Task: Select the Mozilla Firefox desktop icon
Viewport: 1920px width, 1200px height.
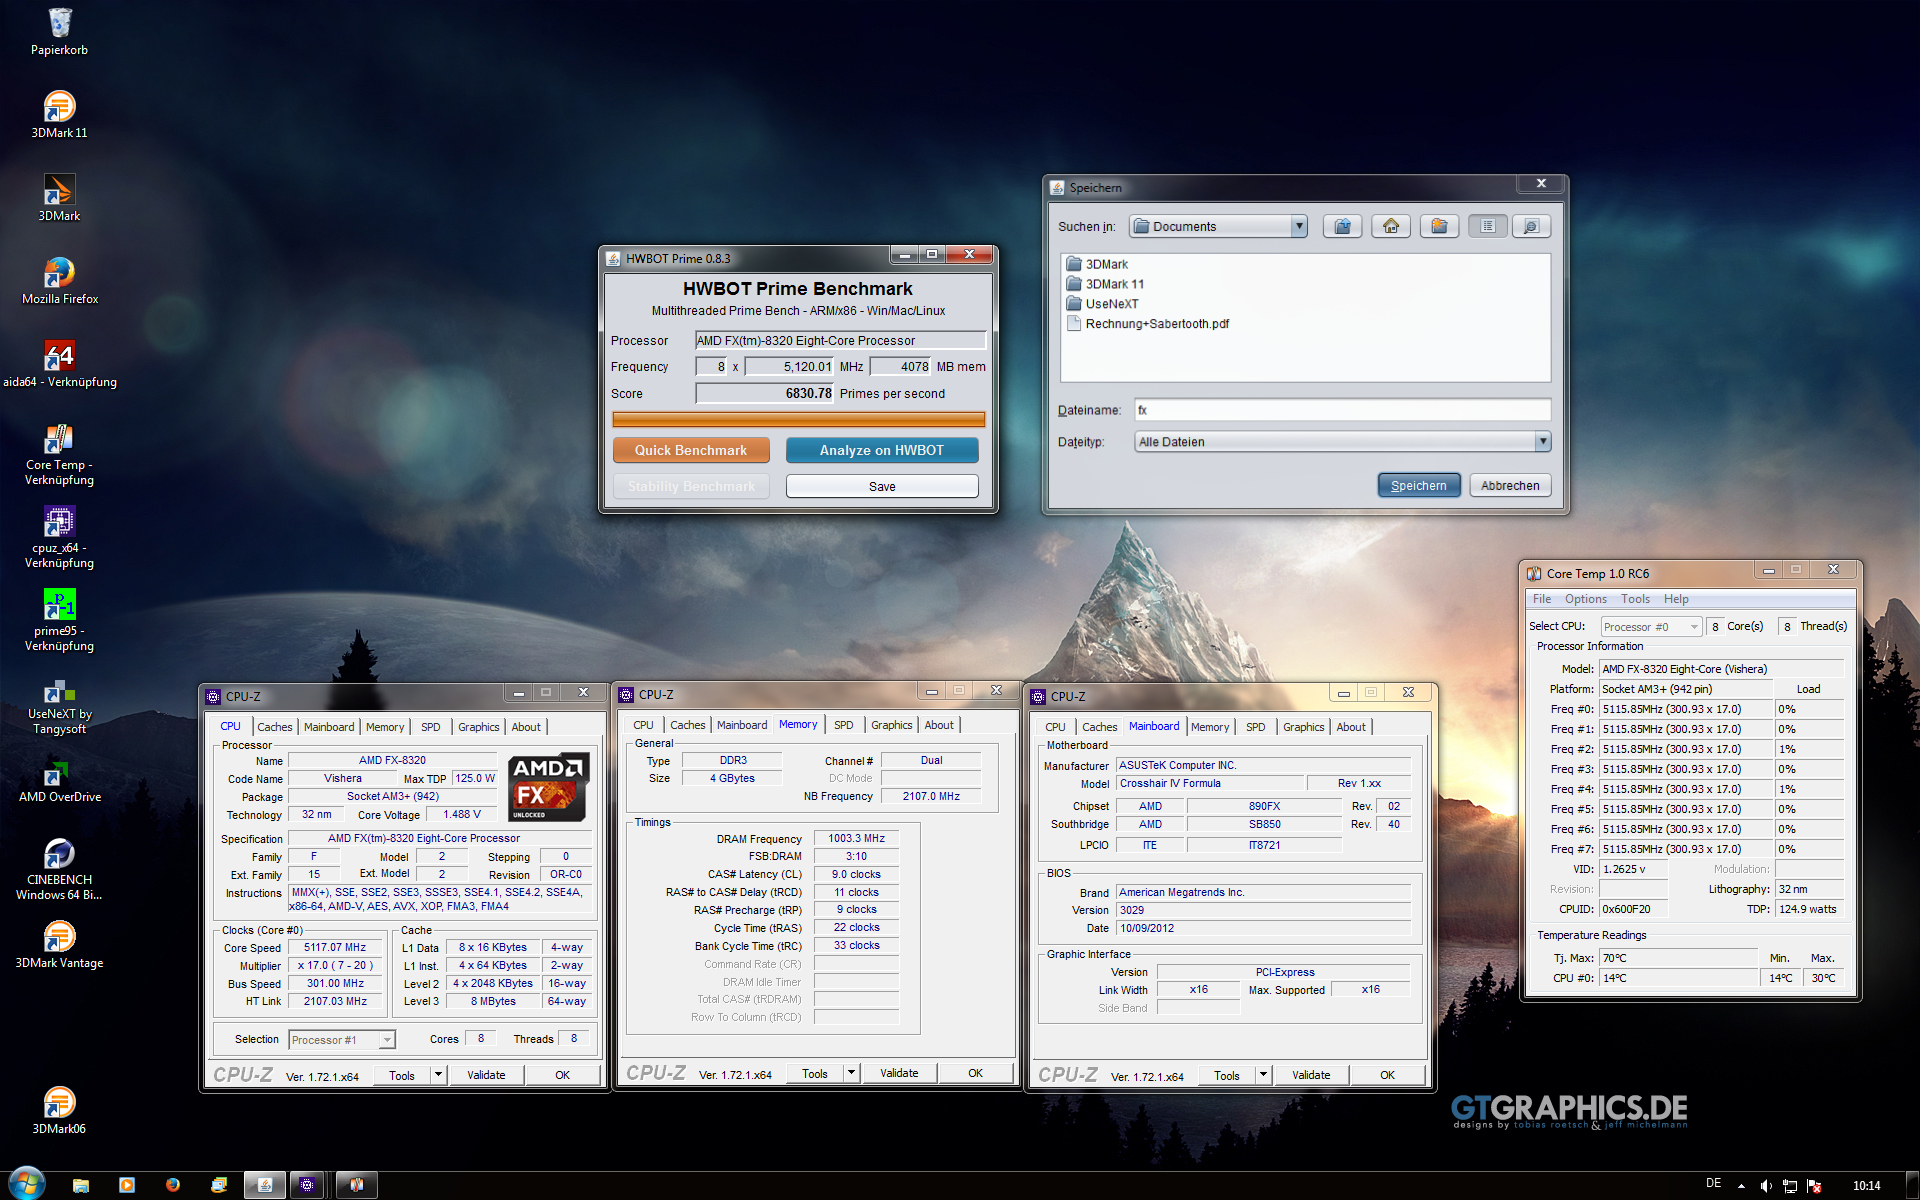Action: pos(59,281)
